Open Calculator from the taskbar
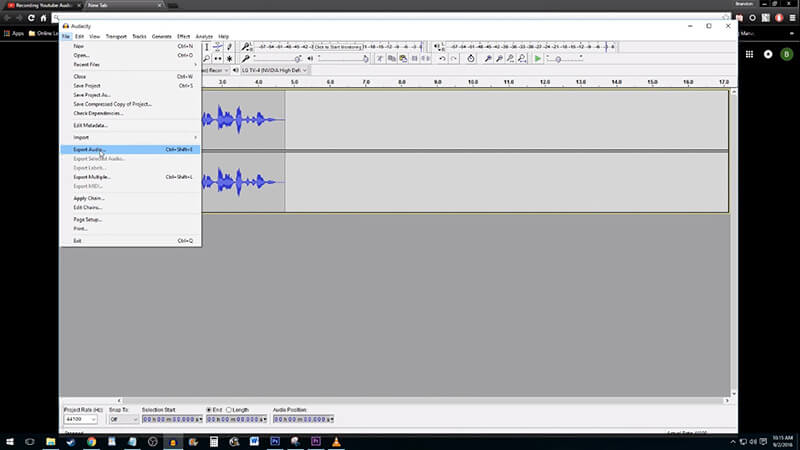The height and width of the screenshot is (450, 800). click(214, 442)
